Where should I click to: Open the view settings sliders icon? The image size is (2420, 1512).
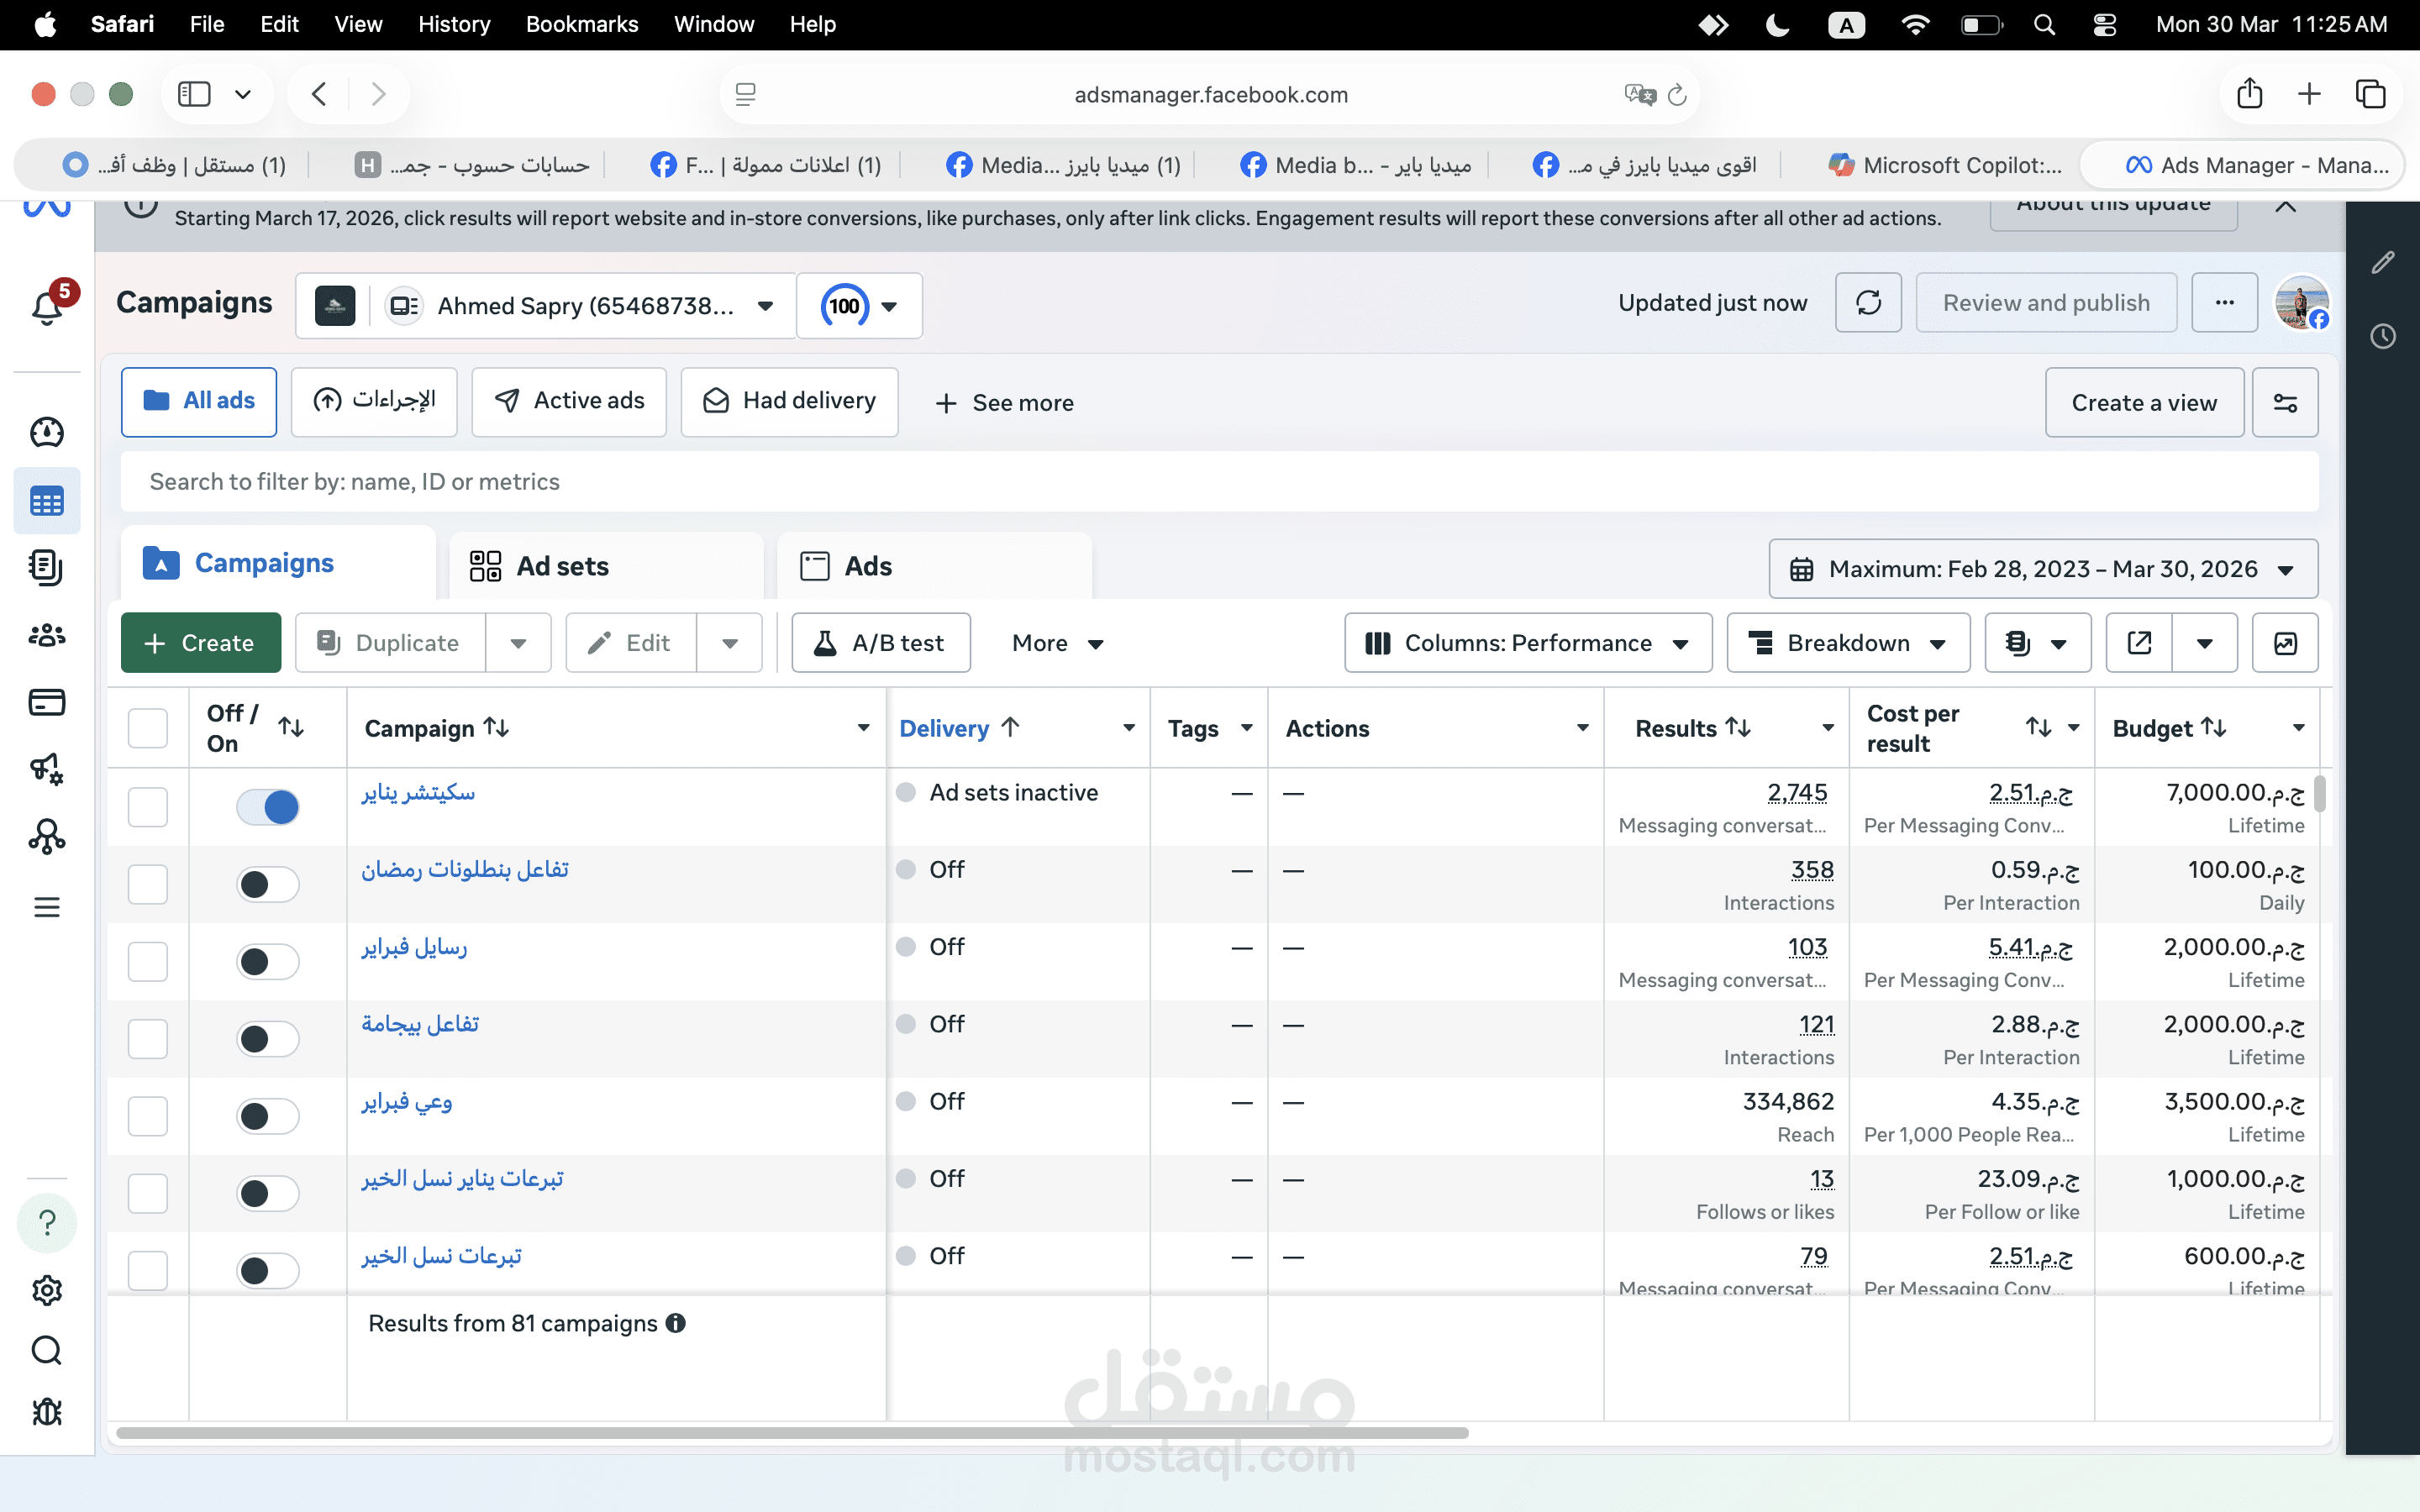tap(2285, 403)
